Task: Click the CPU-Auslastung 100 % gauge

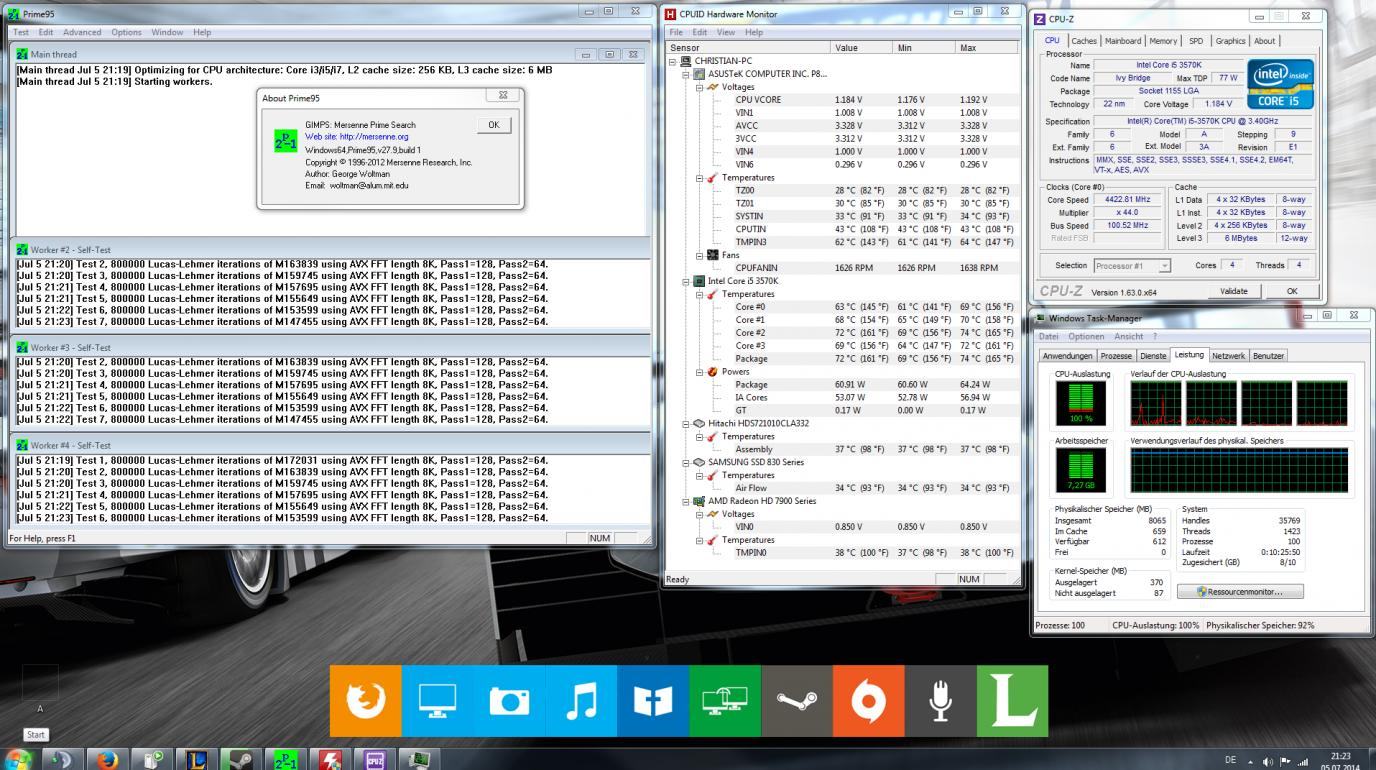Action: coord(1081,403)
